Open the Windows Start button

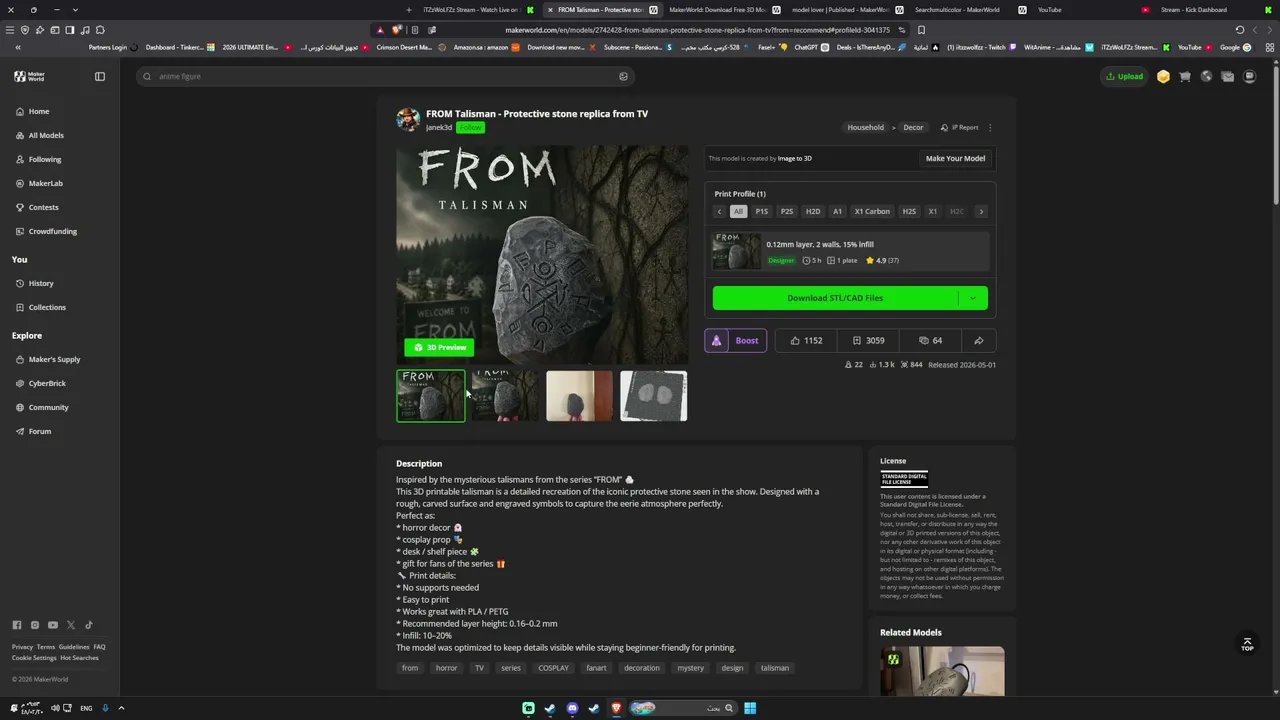tap(750, 708)
